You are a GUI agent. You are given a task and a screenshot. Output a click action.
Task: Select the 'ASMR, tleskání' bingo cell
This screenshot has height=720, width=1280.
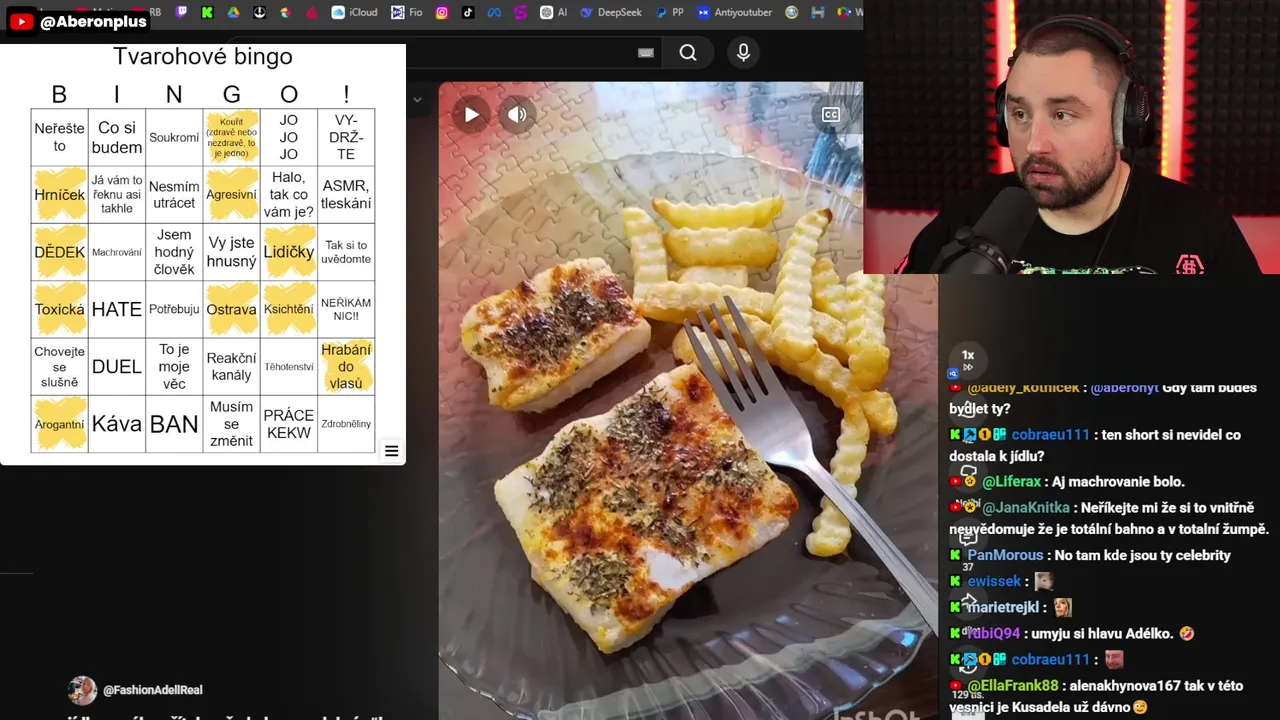[346, 195]
